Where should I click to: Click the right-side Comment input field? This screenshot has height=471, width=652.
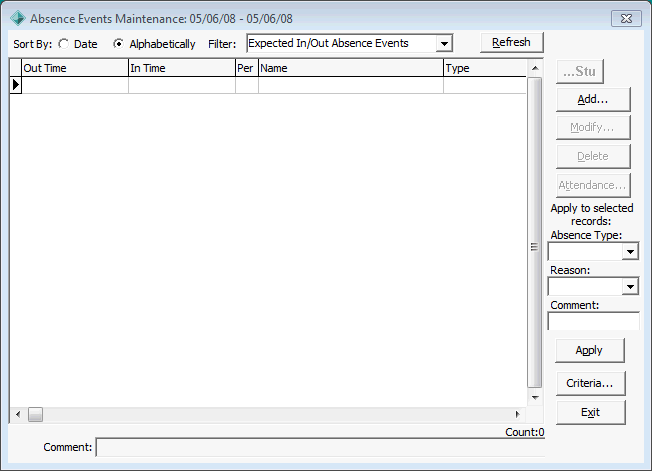click(594, 321)
